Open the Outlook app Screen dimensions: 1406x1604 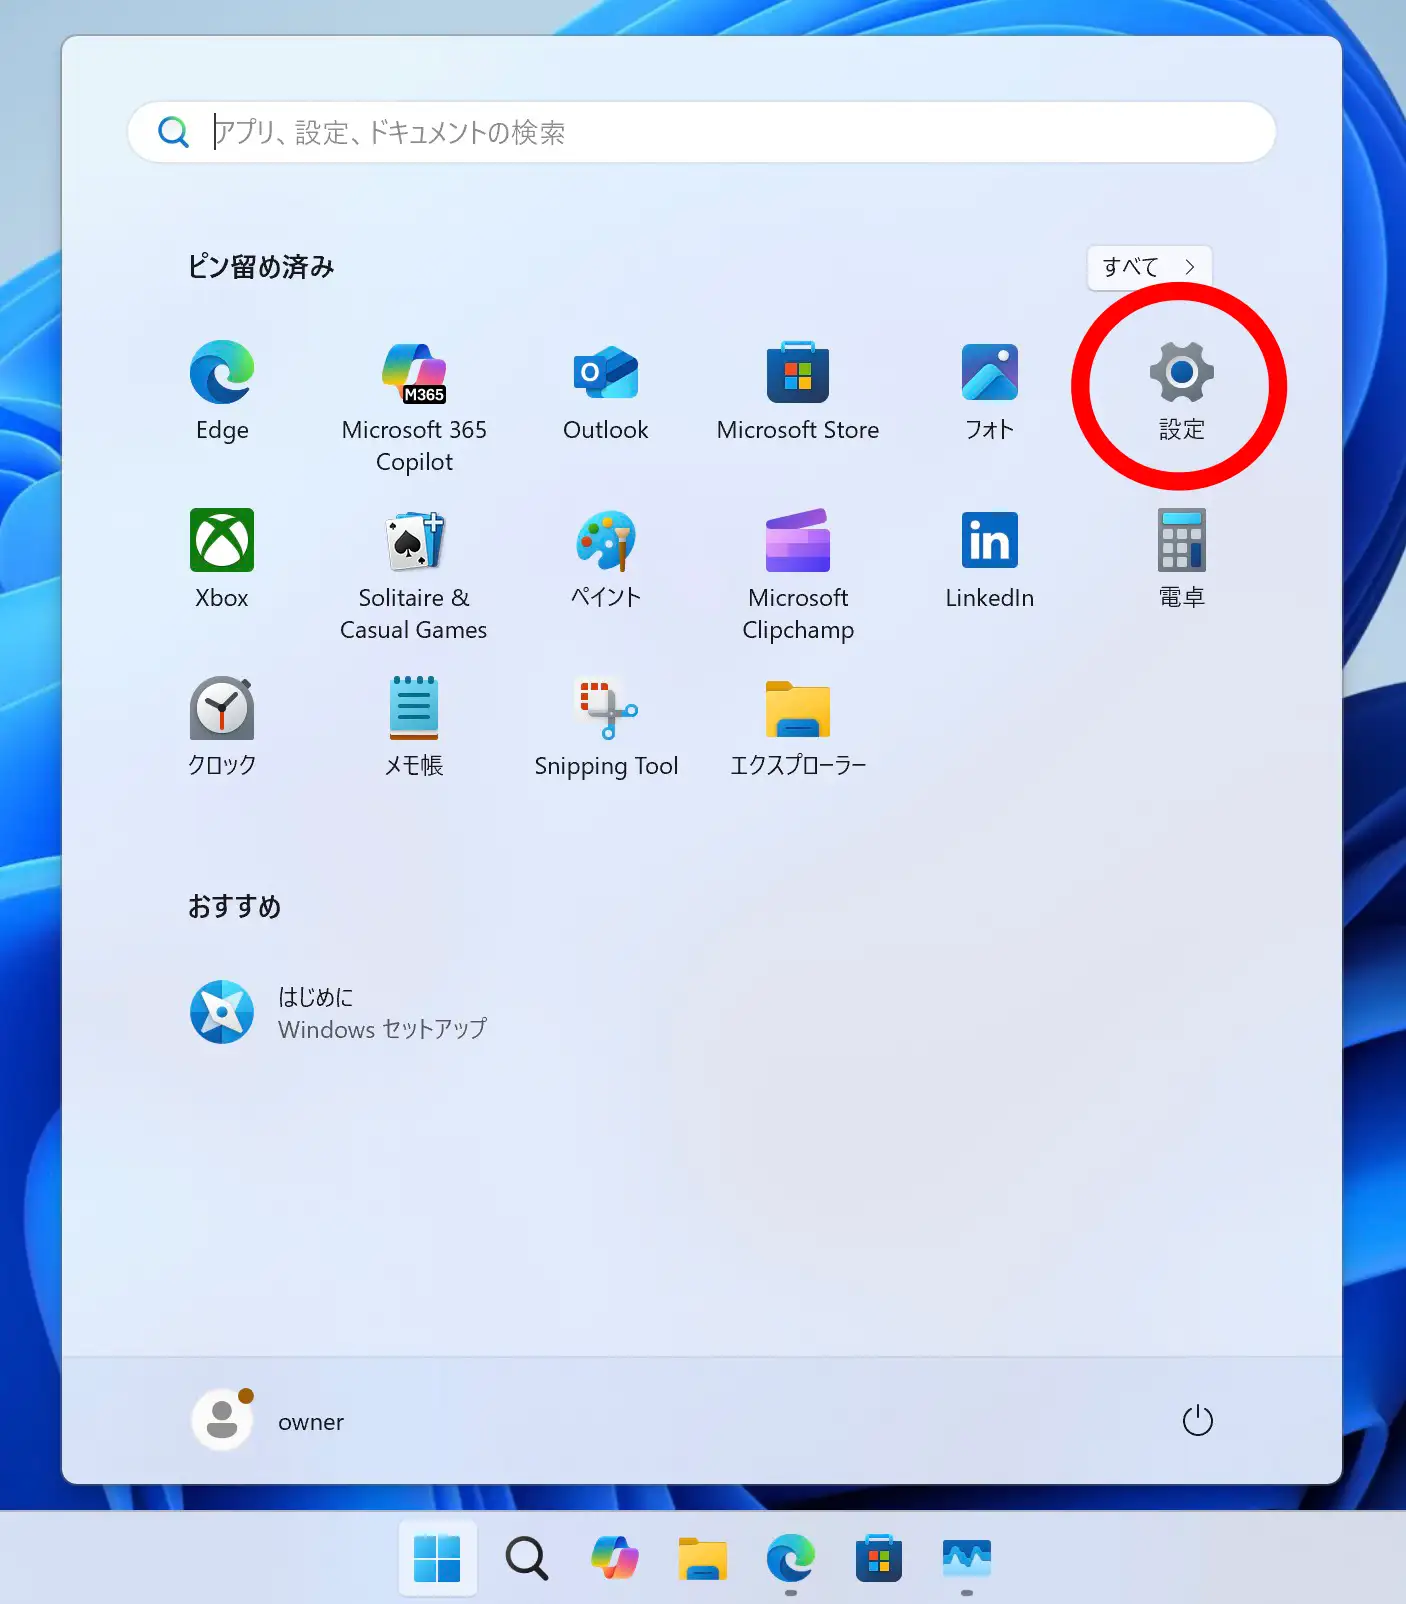tap(606, 392)
